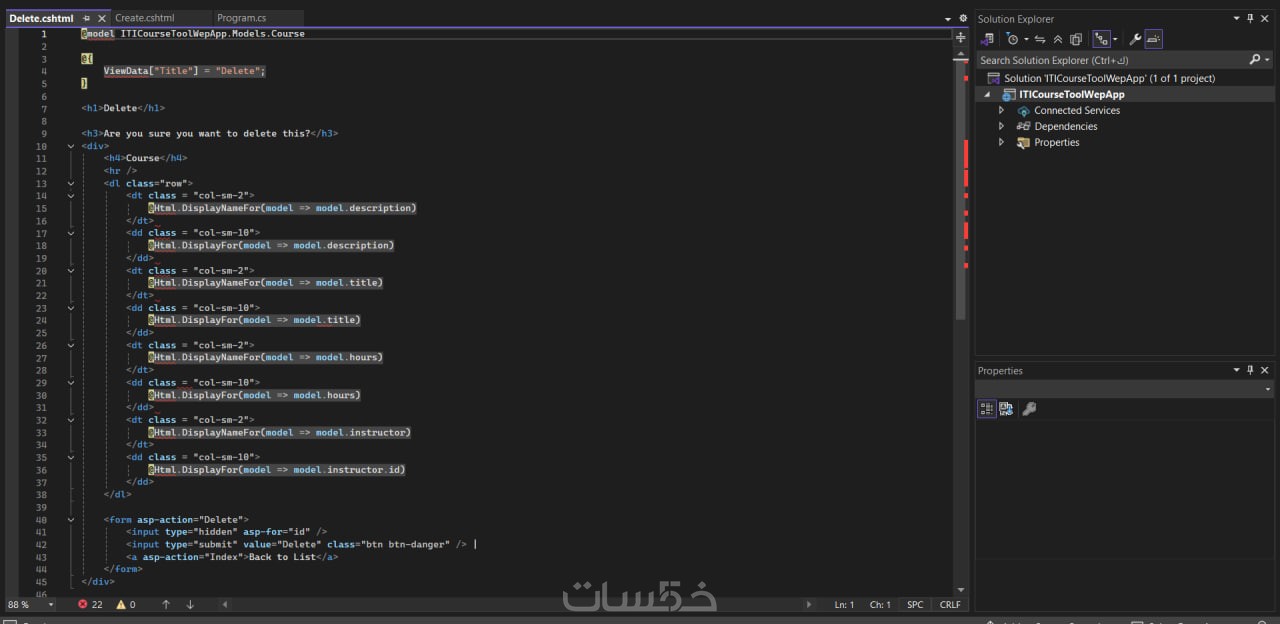Collapse the div block at line 10

71,146
